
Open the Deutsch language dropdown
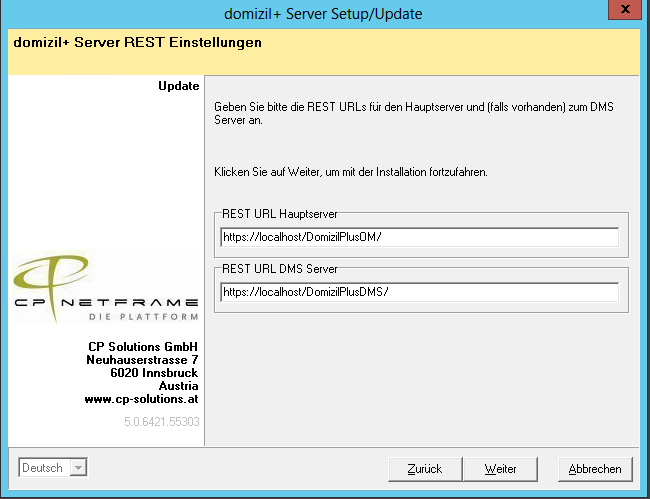pos(53,468)
